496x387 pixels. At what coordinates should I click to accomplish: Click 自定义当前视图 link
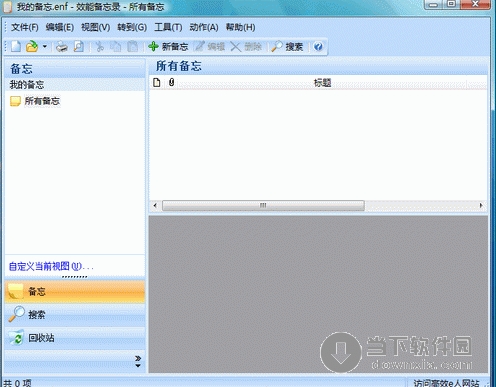click(x=51, y=266)
